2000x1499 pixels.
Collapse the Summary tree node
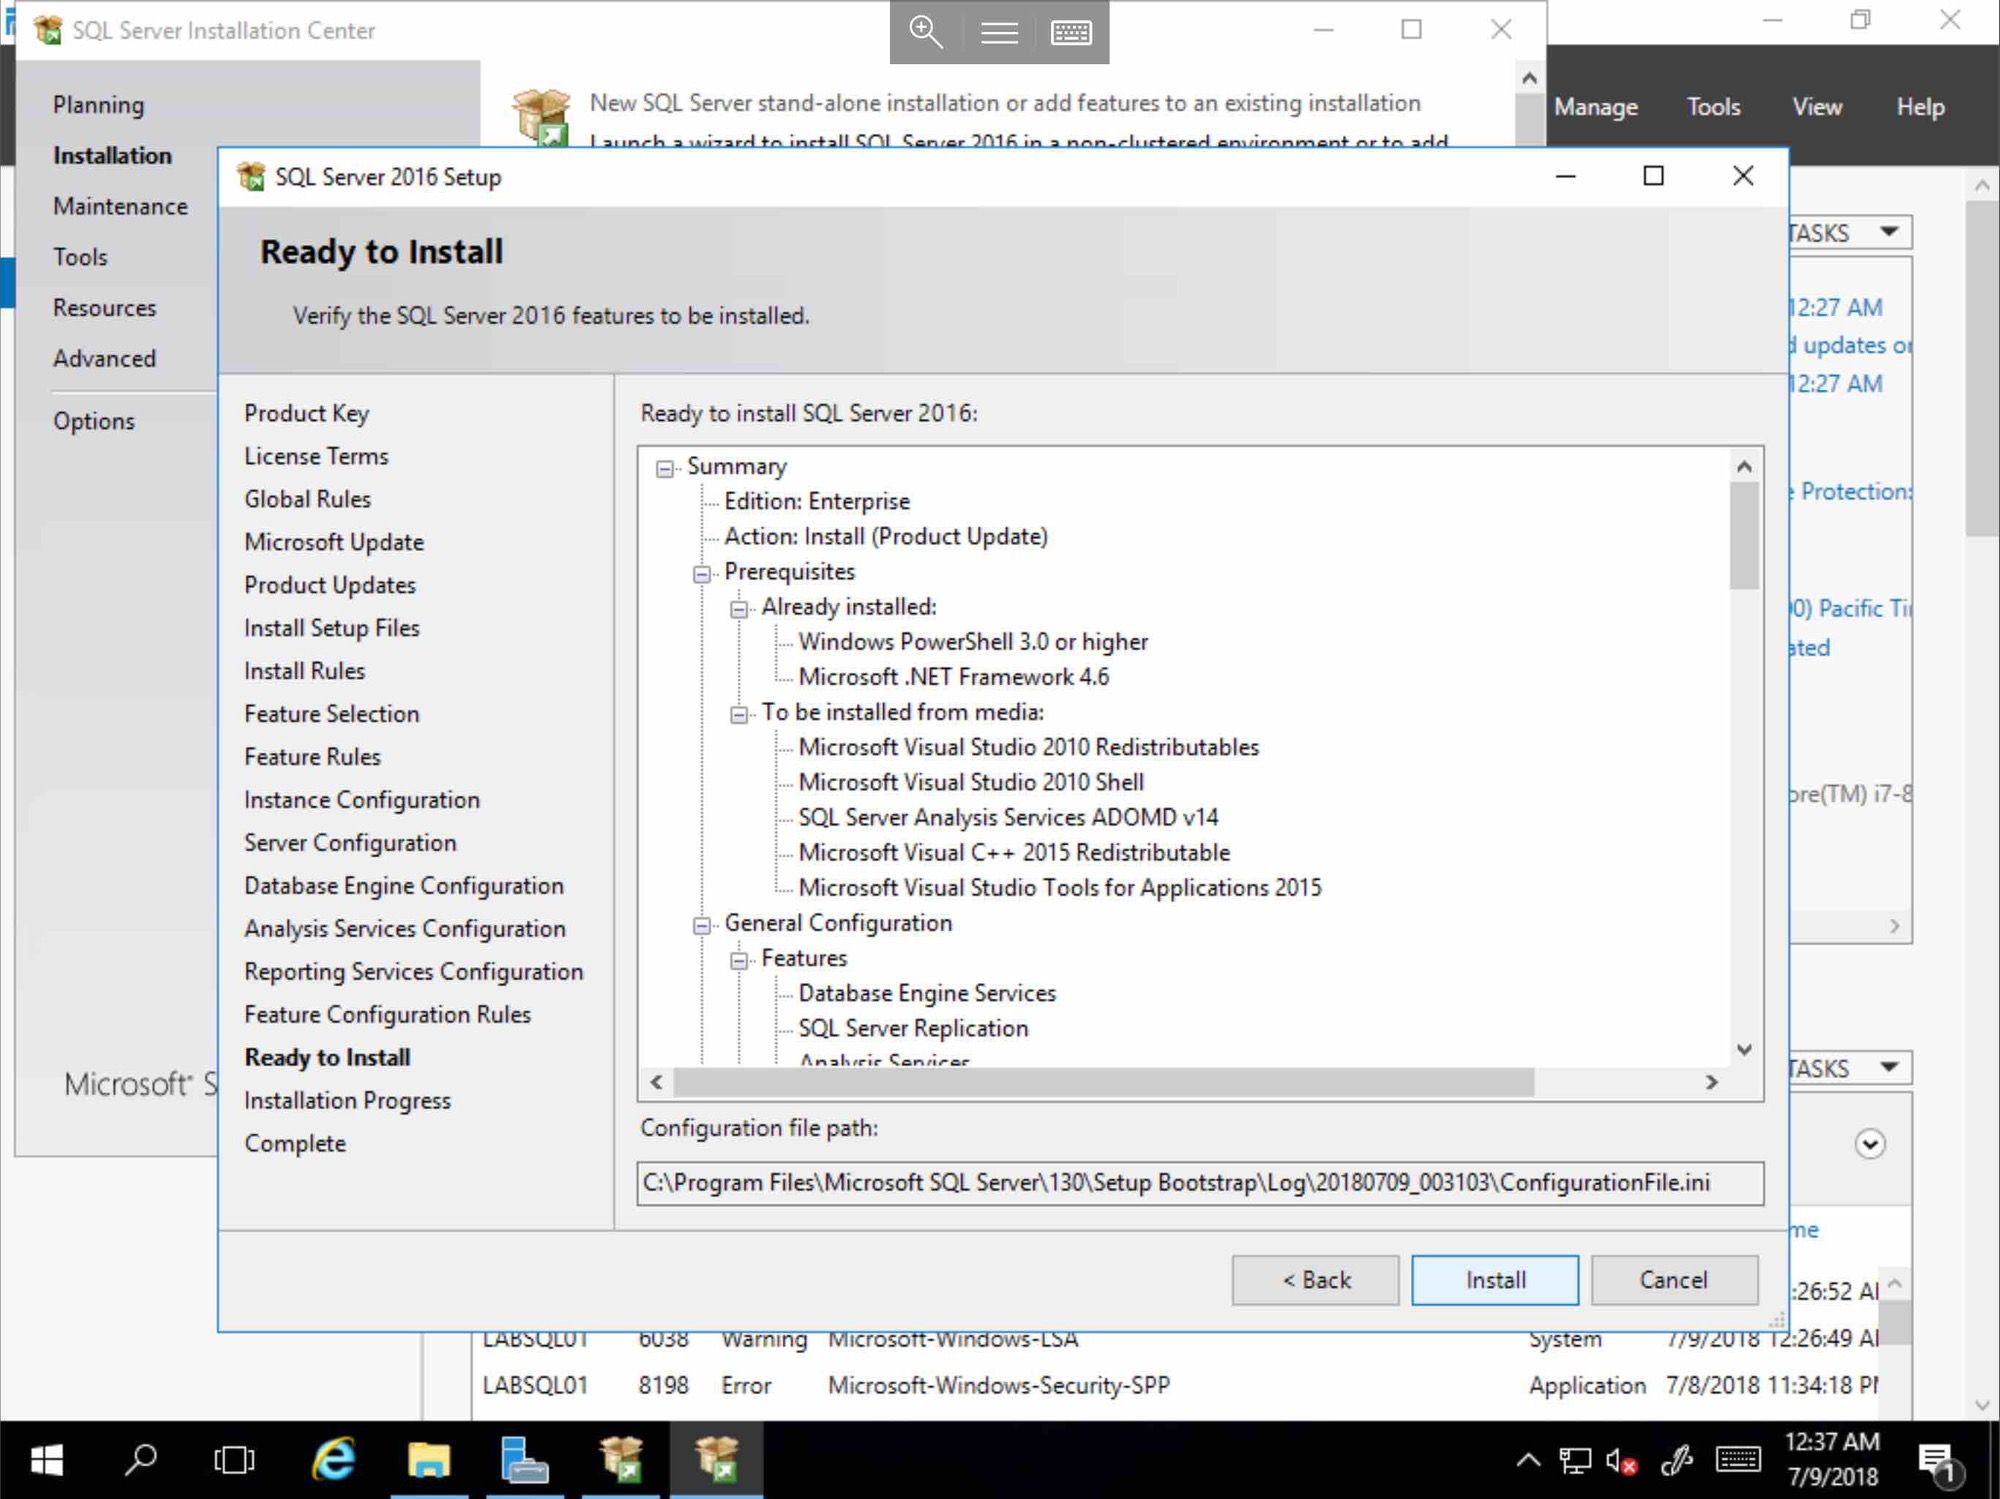point(664,468)
